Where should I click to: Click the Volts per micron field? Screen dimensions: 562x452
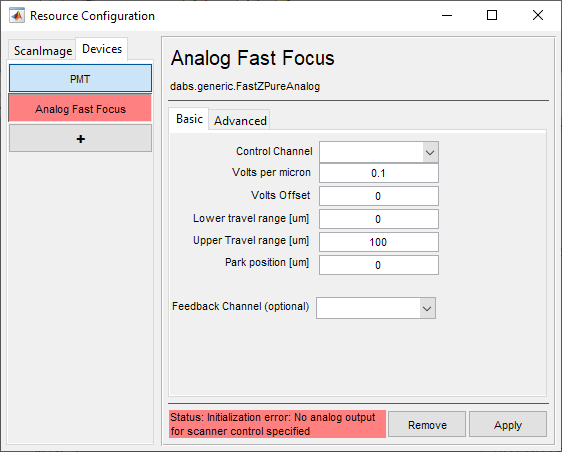[x=379, y=173]
